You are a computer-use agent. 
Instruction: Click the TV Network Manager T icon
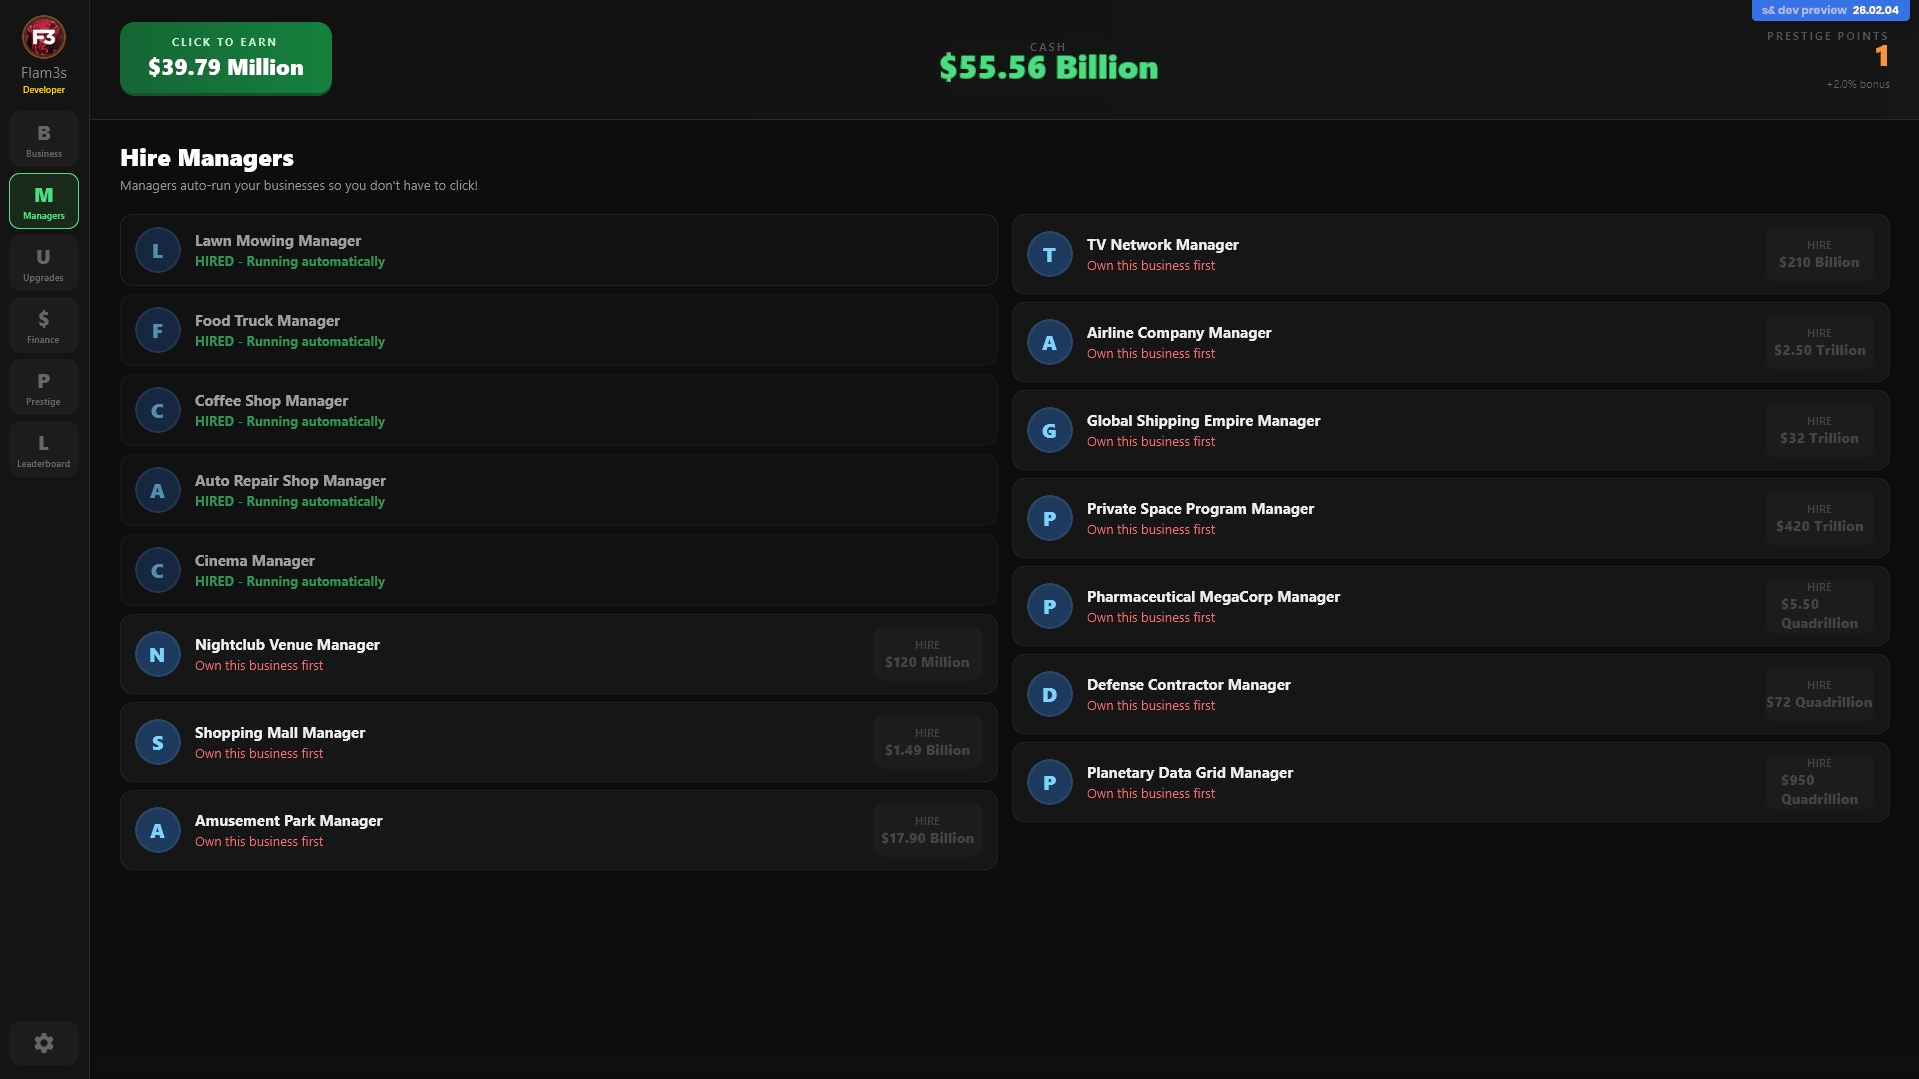click(1049, 255)
